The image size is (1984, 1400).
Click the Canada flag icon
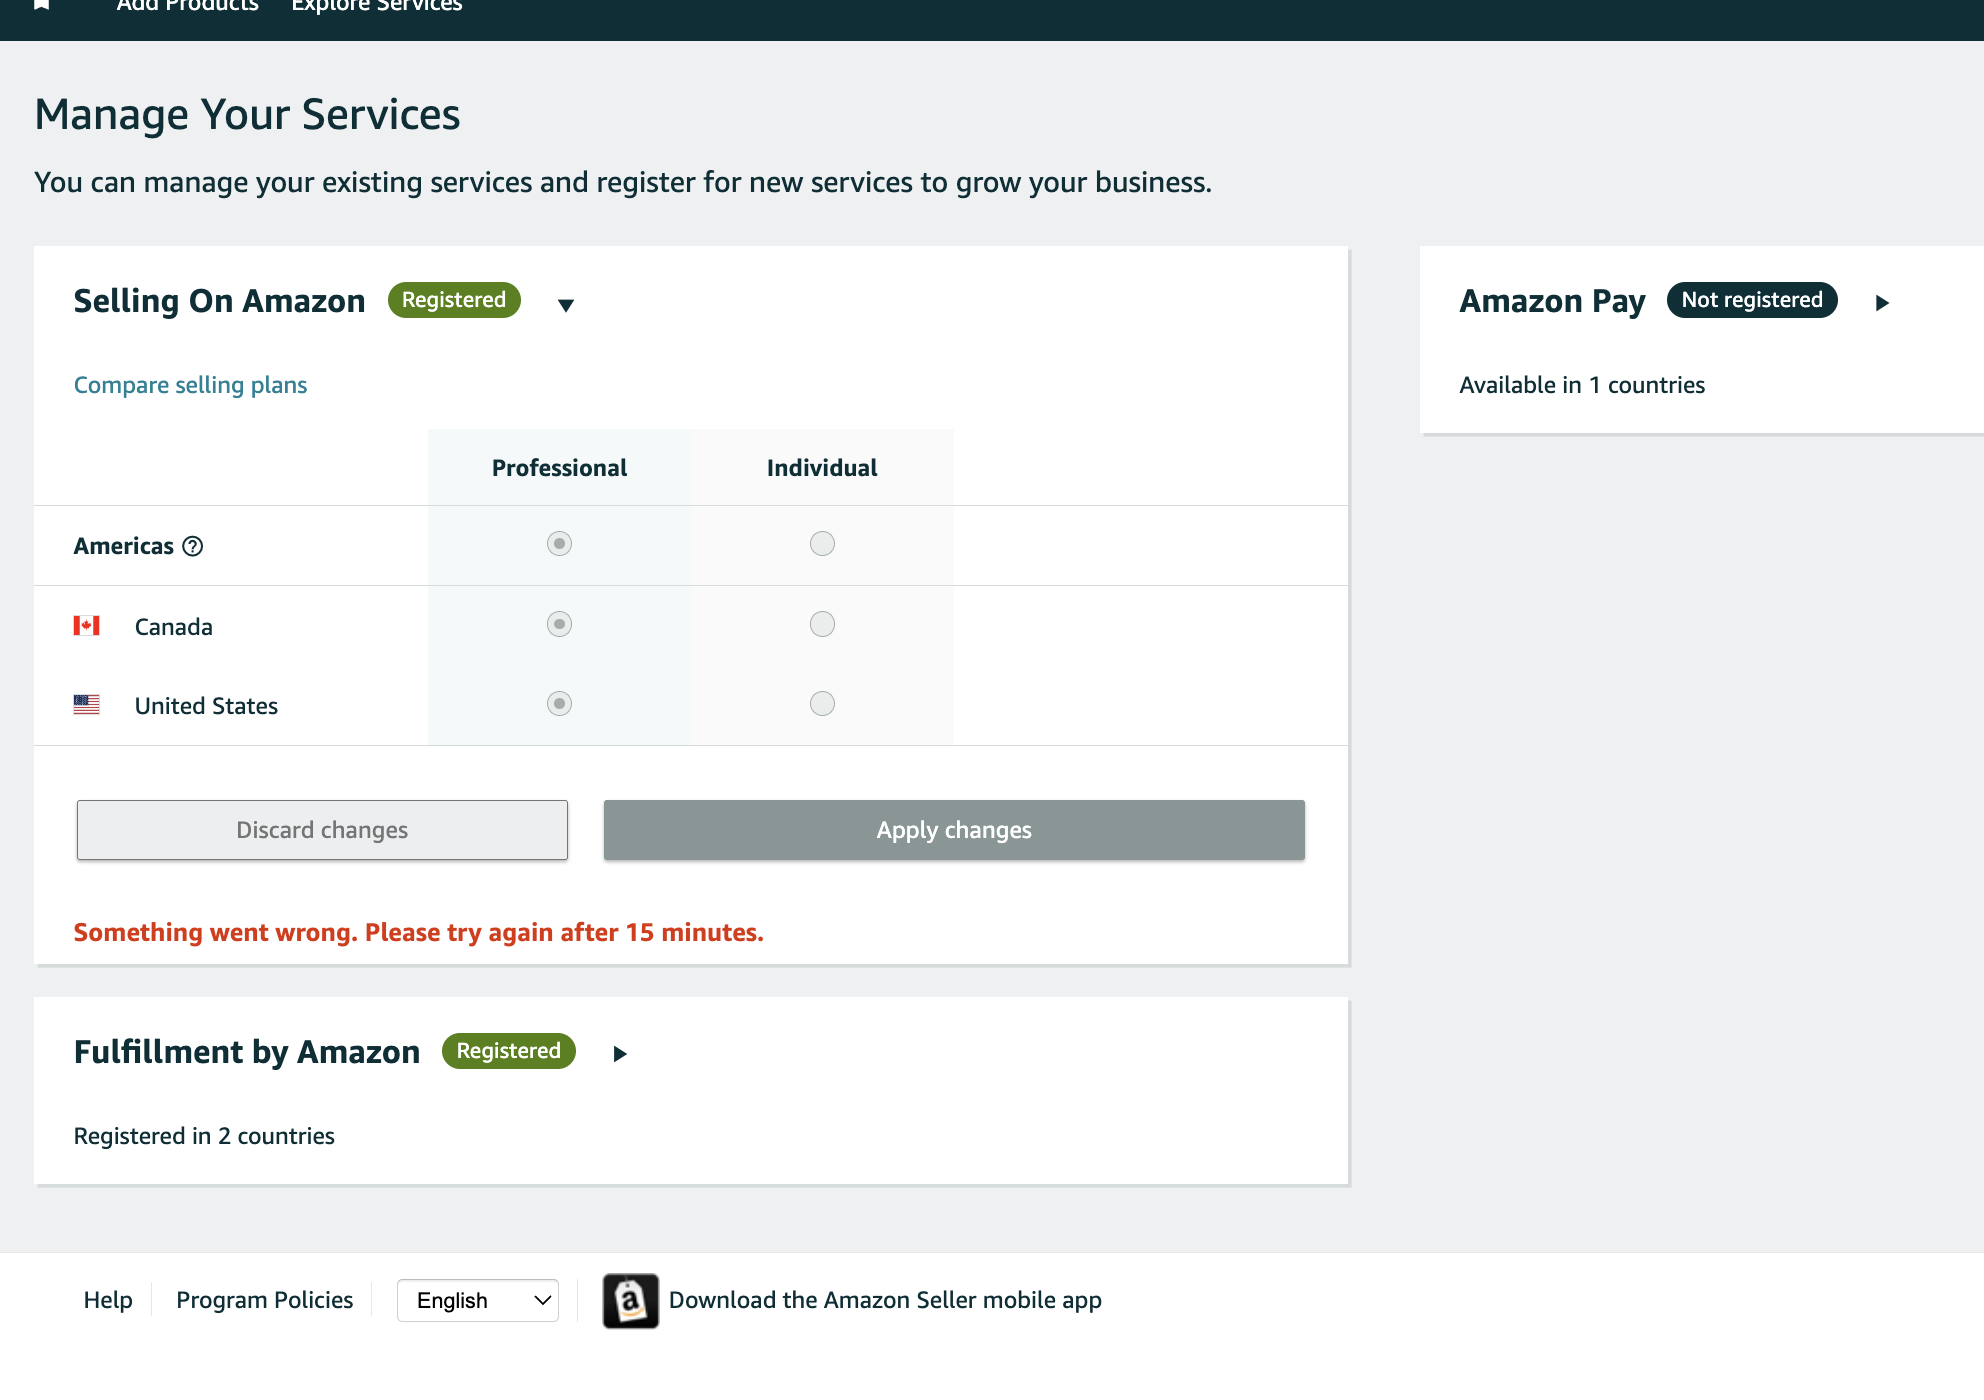coord(87,626)
